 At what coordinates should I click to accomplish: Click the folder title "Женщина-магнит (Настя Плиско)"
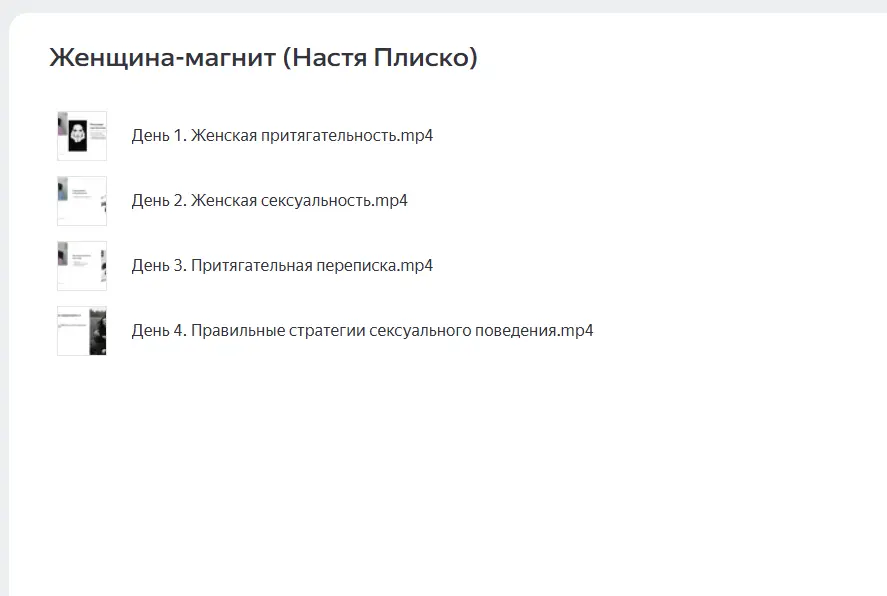(263, 59)
